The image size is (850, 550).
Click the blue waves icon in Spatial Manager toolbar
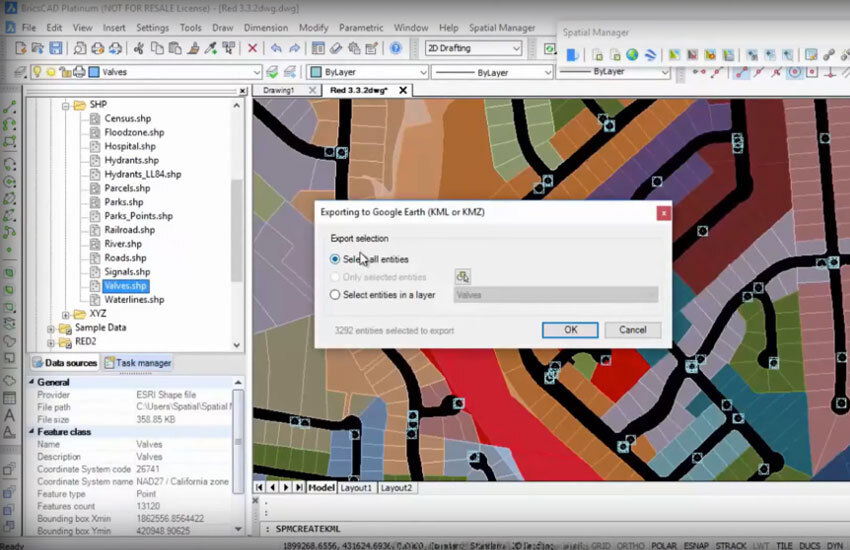pos(650,55)
